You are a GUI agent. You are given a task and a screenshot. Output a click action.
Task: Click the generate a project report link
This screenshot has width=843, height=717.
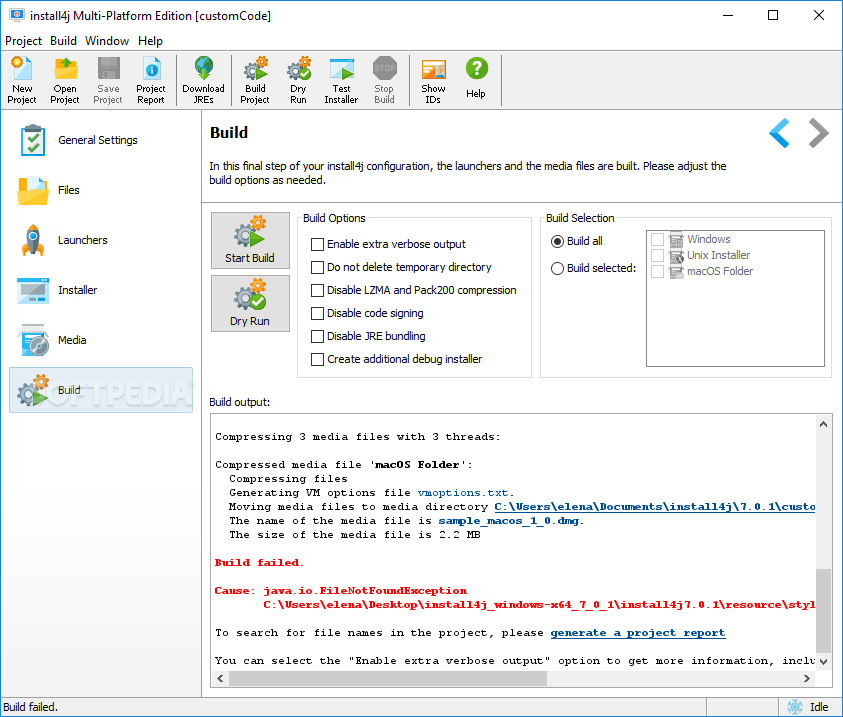pos(638,633)
